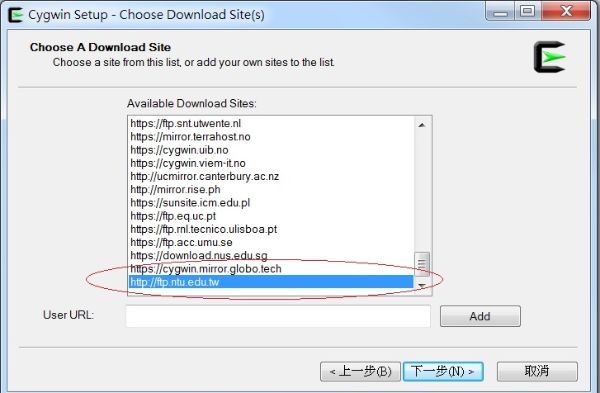Screen dimensions: 600x393
Task: Select highlighted http://ftp.ntu.edu.tw mirror
Action: pos(271,282)
